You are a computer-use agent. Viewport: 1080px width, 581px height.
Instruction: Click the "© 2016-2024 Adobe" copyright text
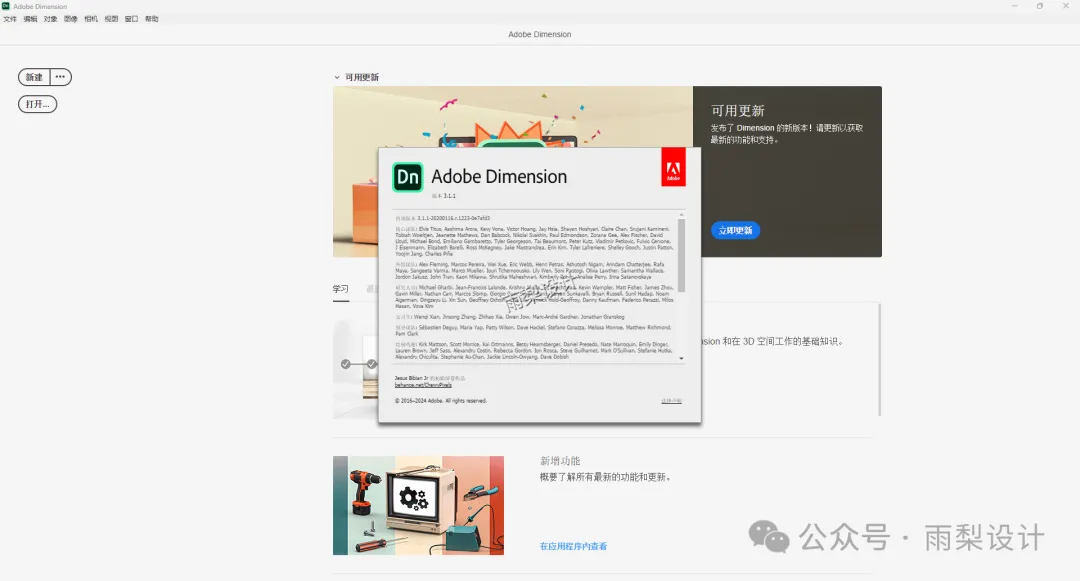(440, 401)
